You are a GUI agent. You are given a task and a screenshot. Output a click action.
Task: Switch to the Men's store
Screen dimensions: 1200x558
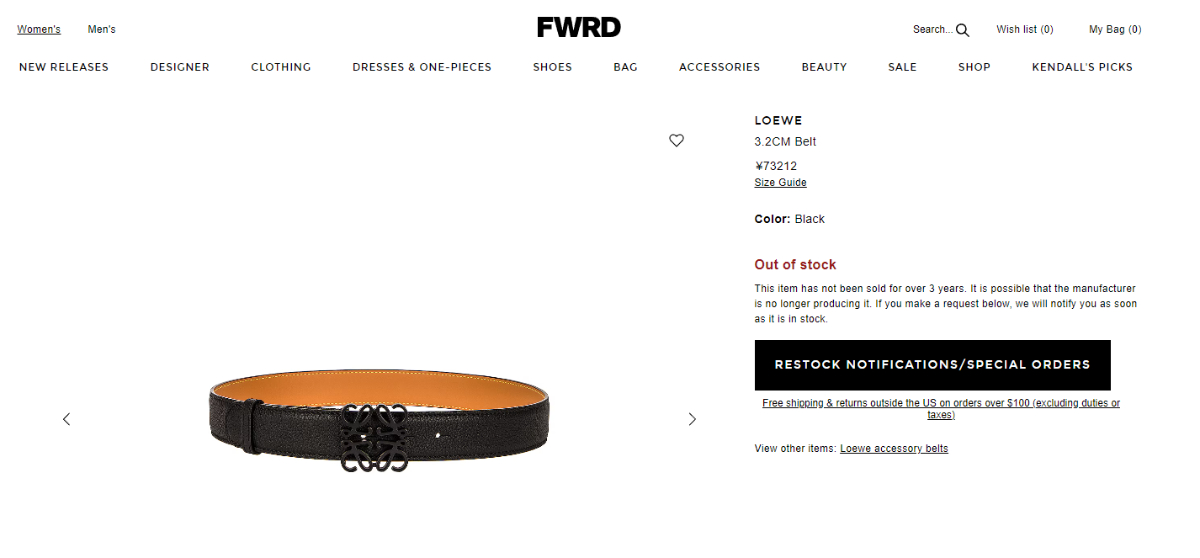(102, 29)
